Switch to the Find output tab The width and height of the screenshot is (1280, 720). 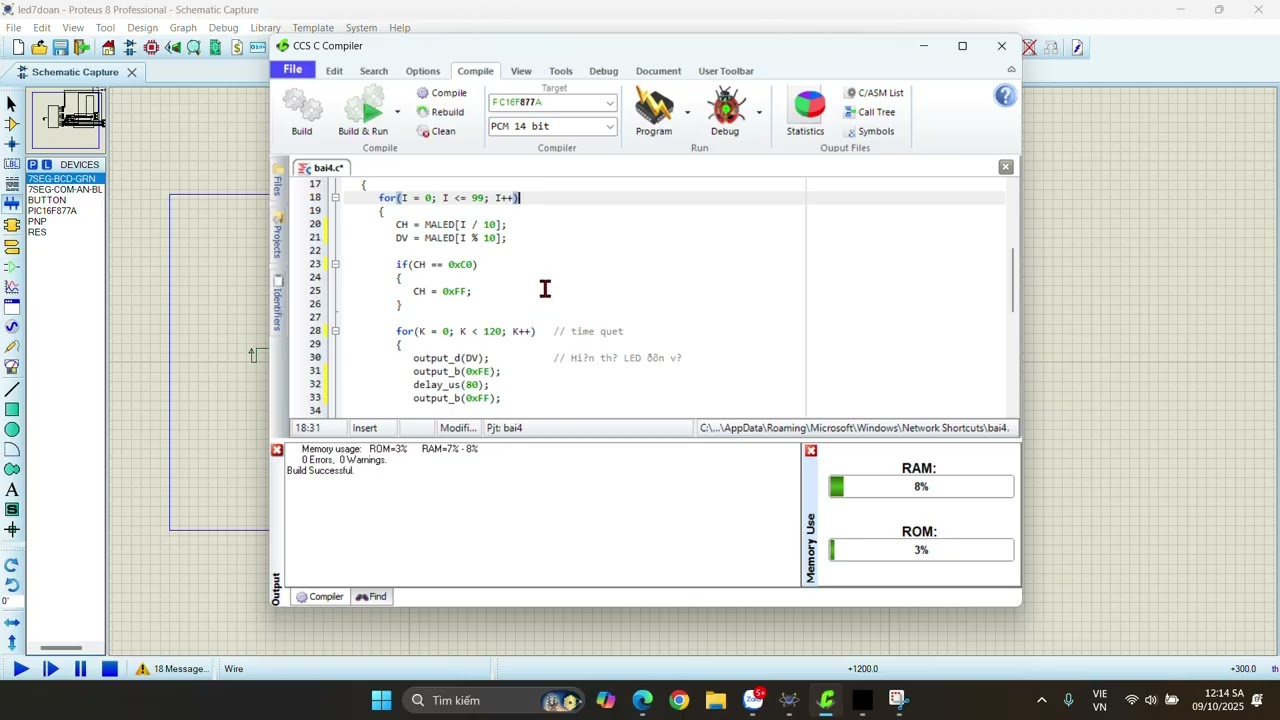click(x=371, y=597)
